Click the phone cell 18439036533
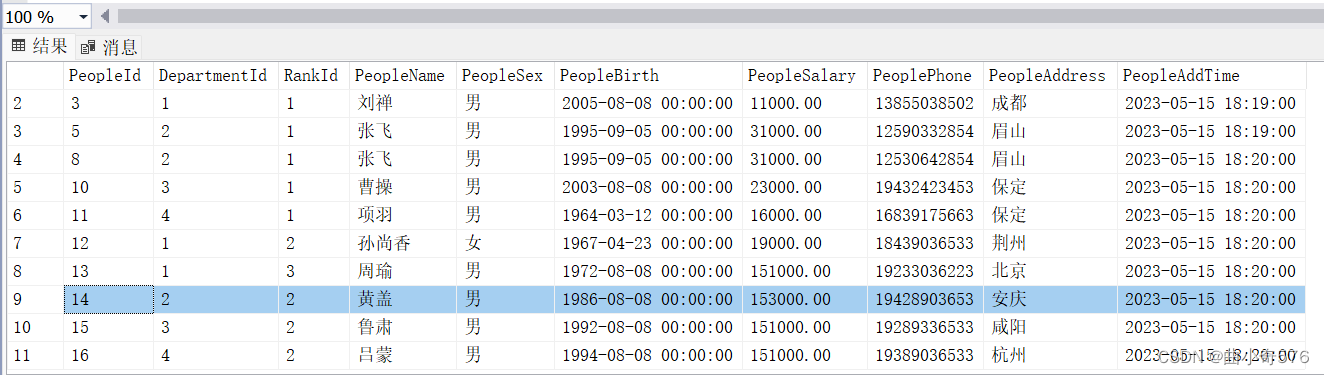 [926, 243]
